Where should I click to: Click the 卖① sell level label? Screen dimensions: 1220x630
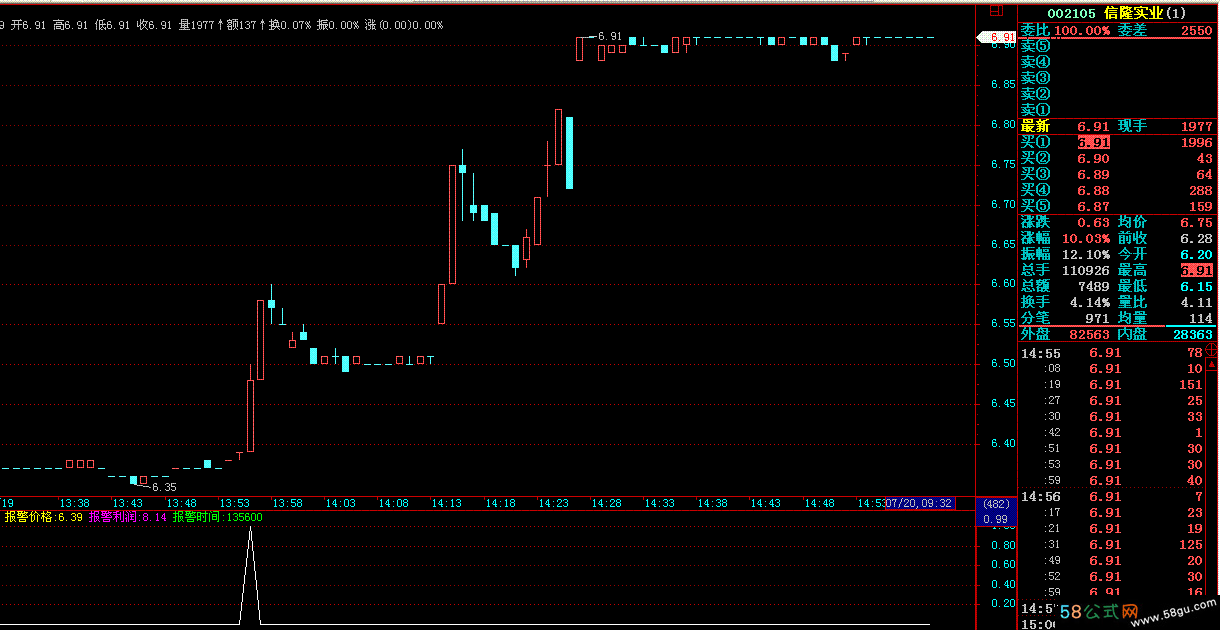click(1035, 110)
